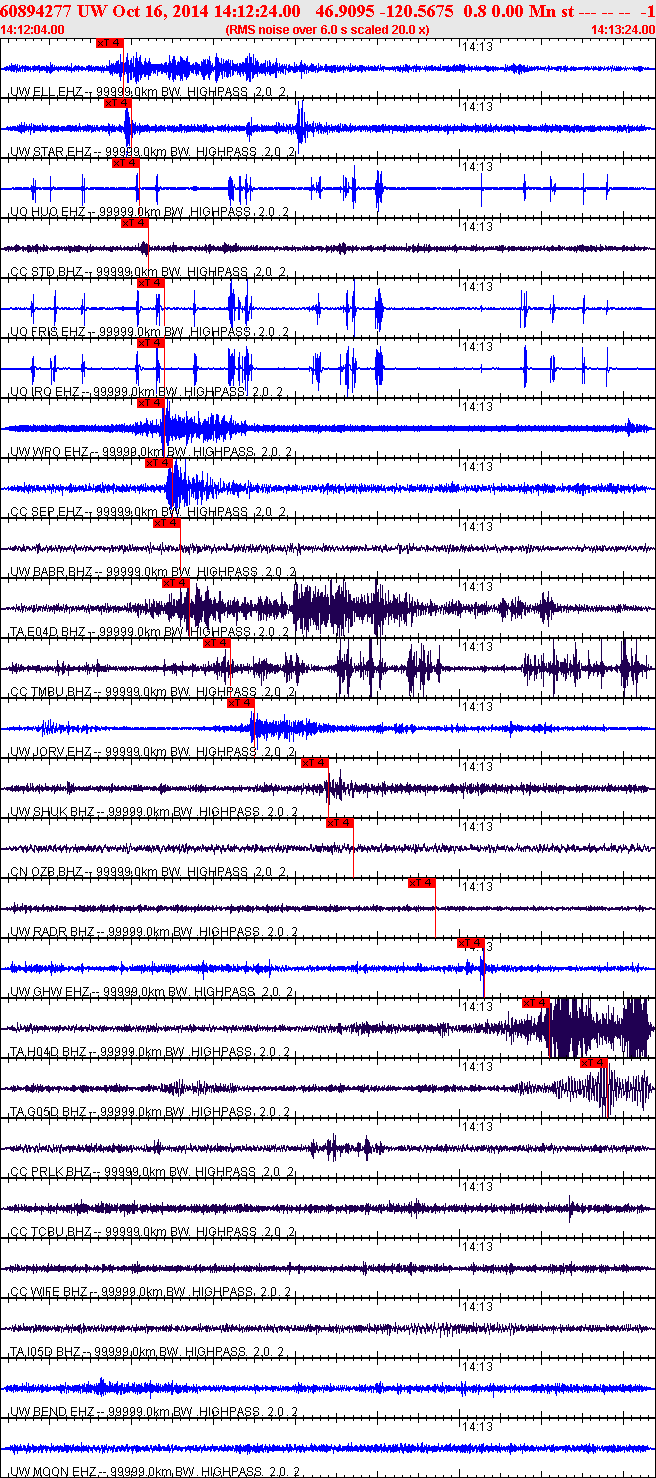The image size is (656, 1478).
Task: Click the red pick marker on UW STAR trace
Action: point(117,103)
